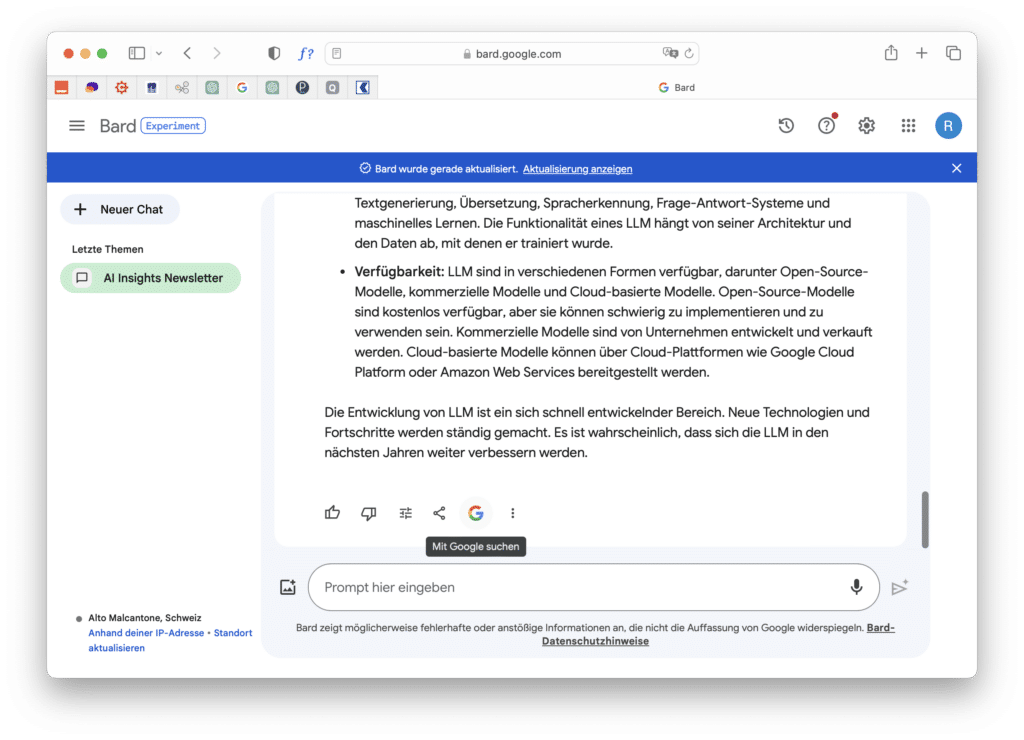The image size is (1024, 740).
Task: Open more options three-dot menu
Action: tap(513, 513)
